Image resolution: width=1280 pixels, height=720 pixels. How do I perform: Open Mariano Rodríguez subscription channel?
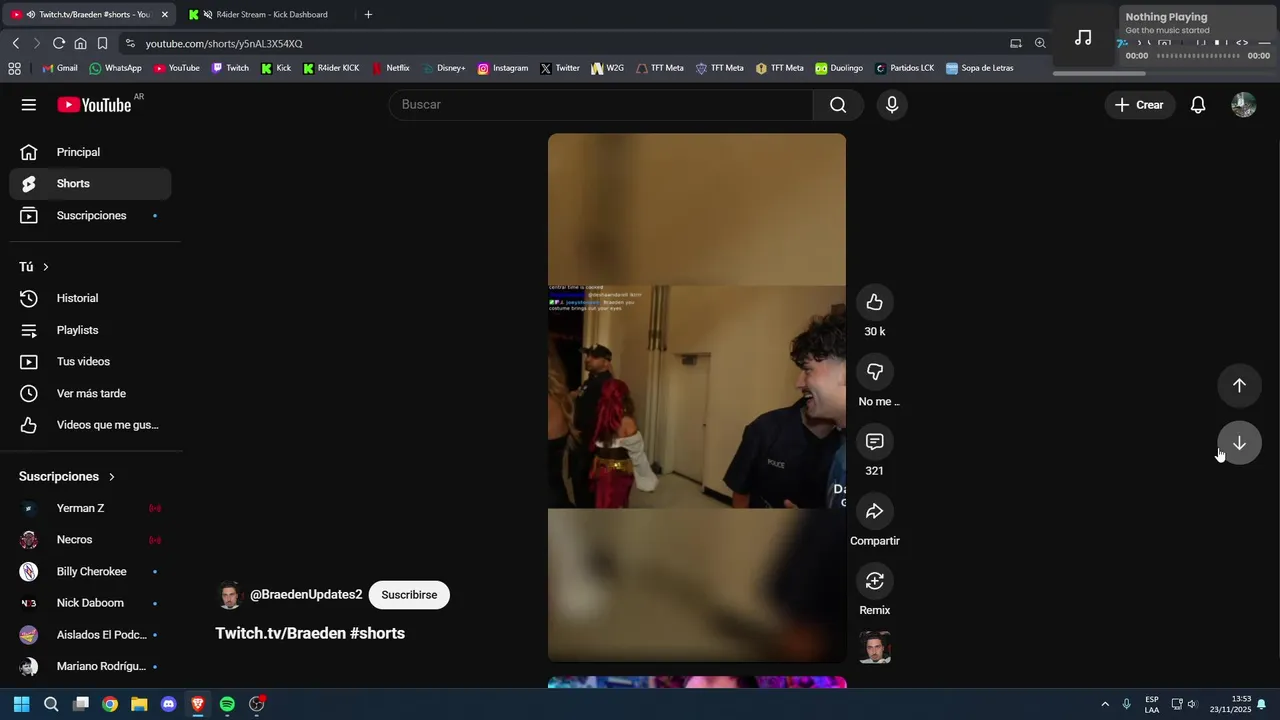(91, 667)
